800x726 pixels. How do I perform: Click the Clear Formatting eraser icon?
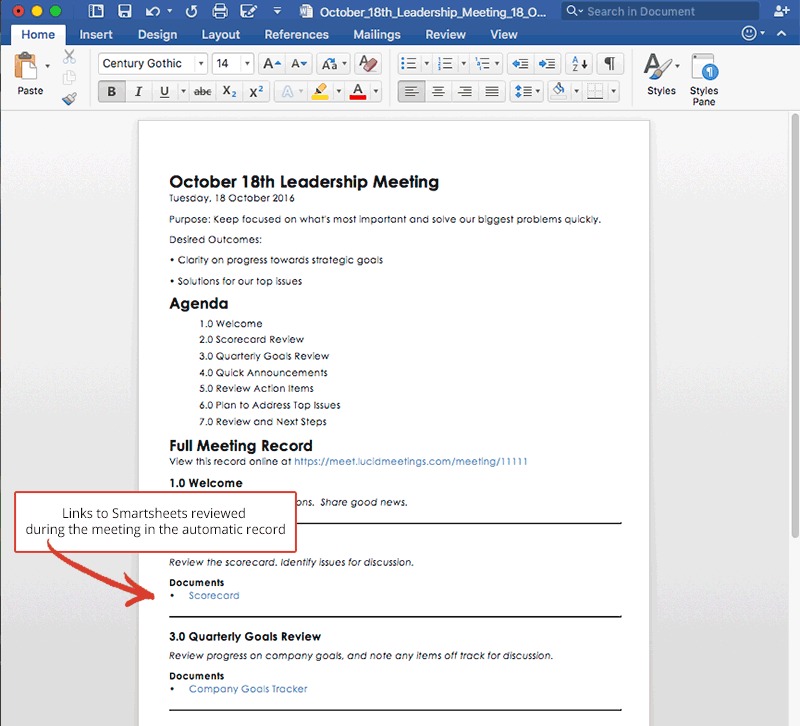click(367, 63)
